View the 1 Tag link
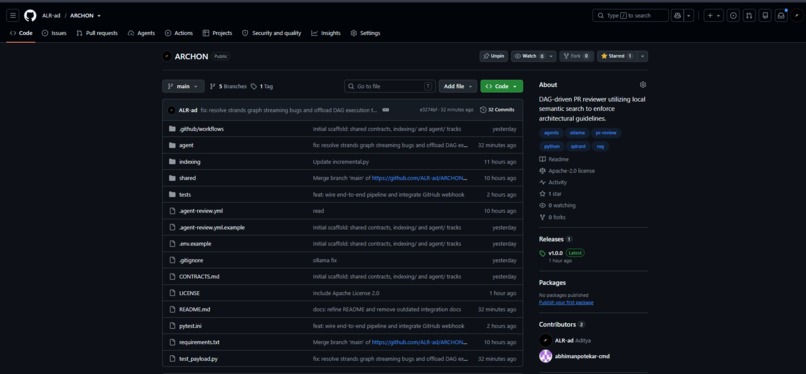The height and width of the screenshot is (374, 806). [x=262, y=87]
